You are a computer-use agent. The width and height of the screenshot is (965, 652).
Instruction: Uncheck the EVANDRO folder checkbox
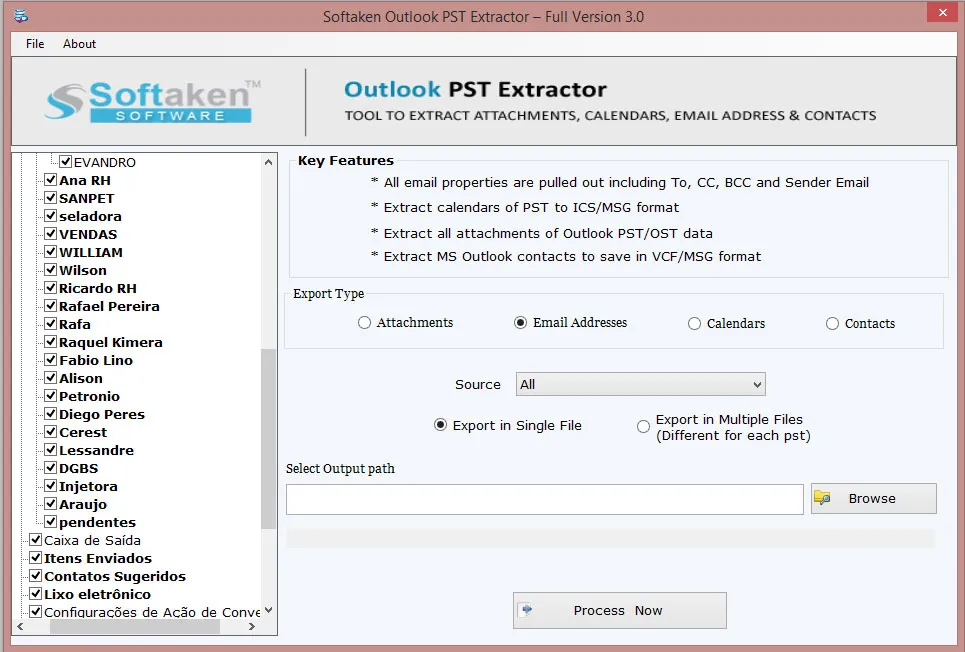tap(66, 162)
